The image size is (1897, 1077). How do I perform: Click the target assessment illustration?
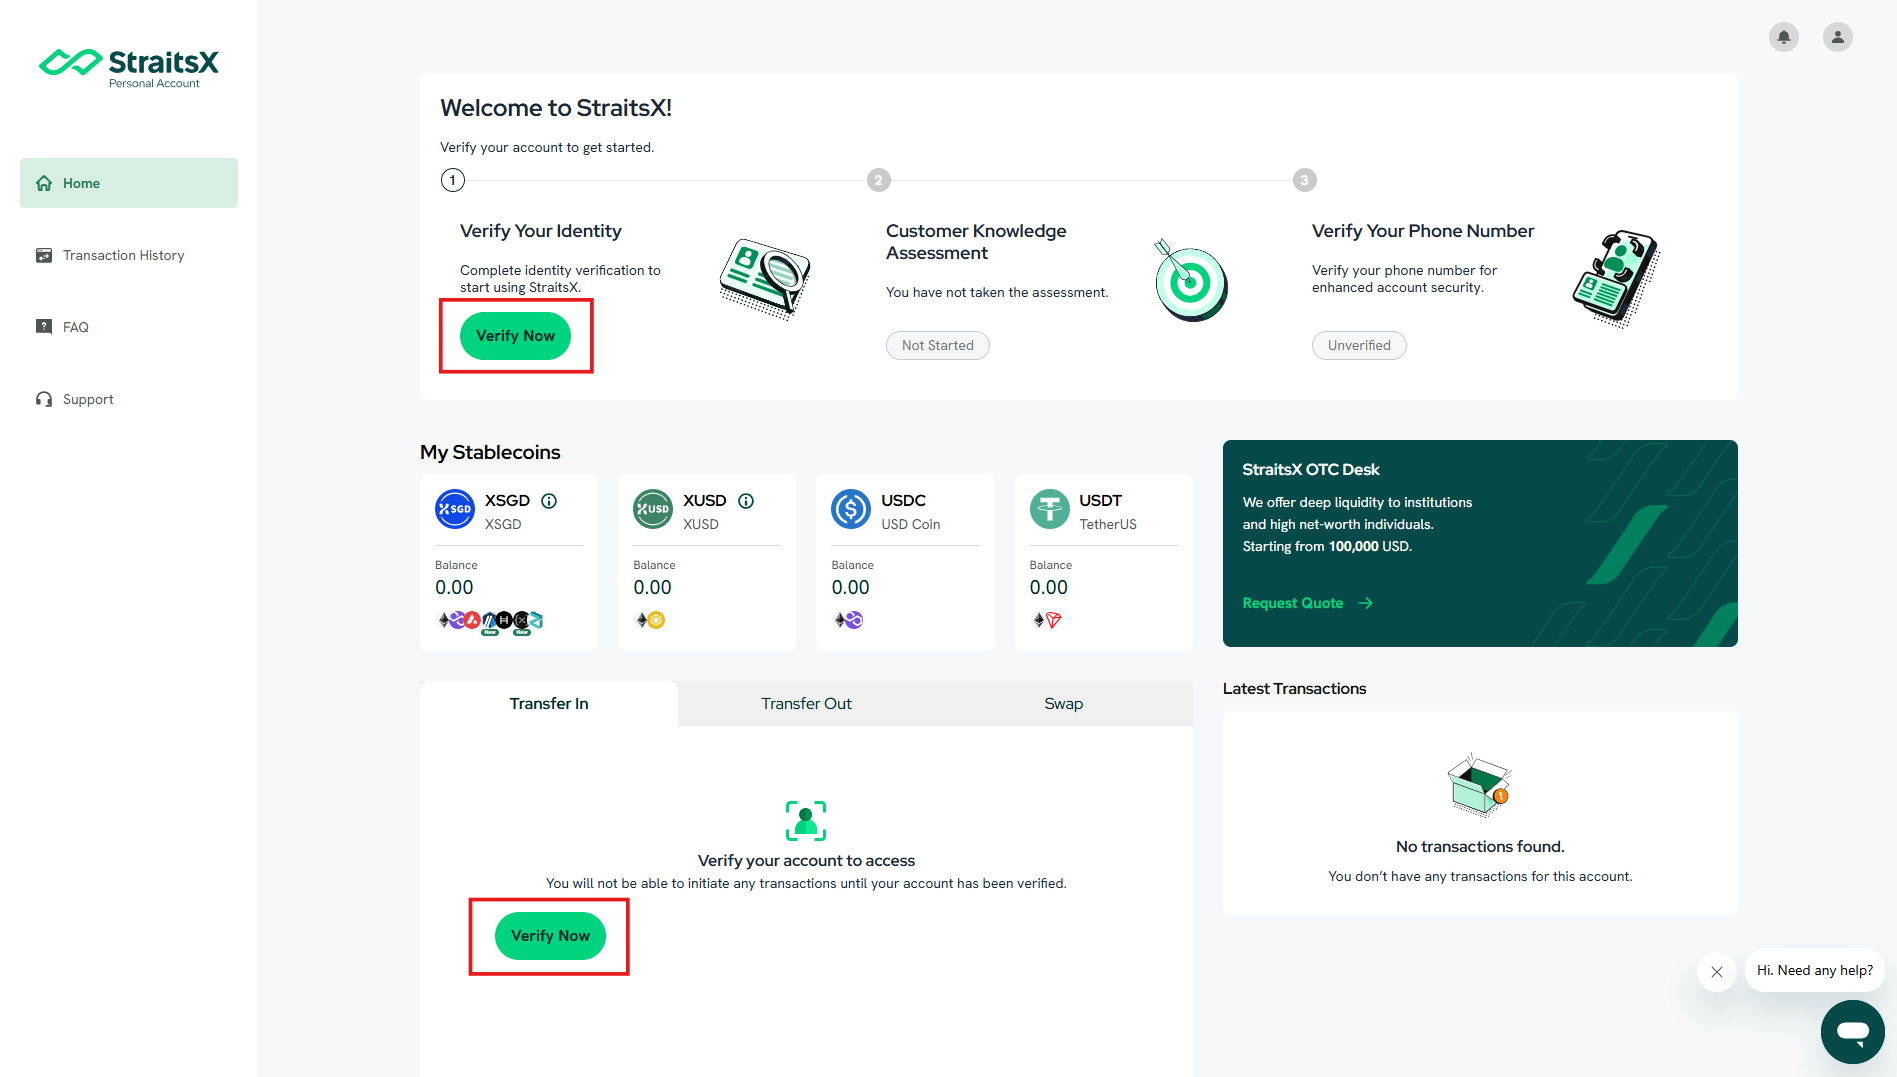pyautogui.click(x=1190, y=280)
